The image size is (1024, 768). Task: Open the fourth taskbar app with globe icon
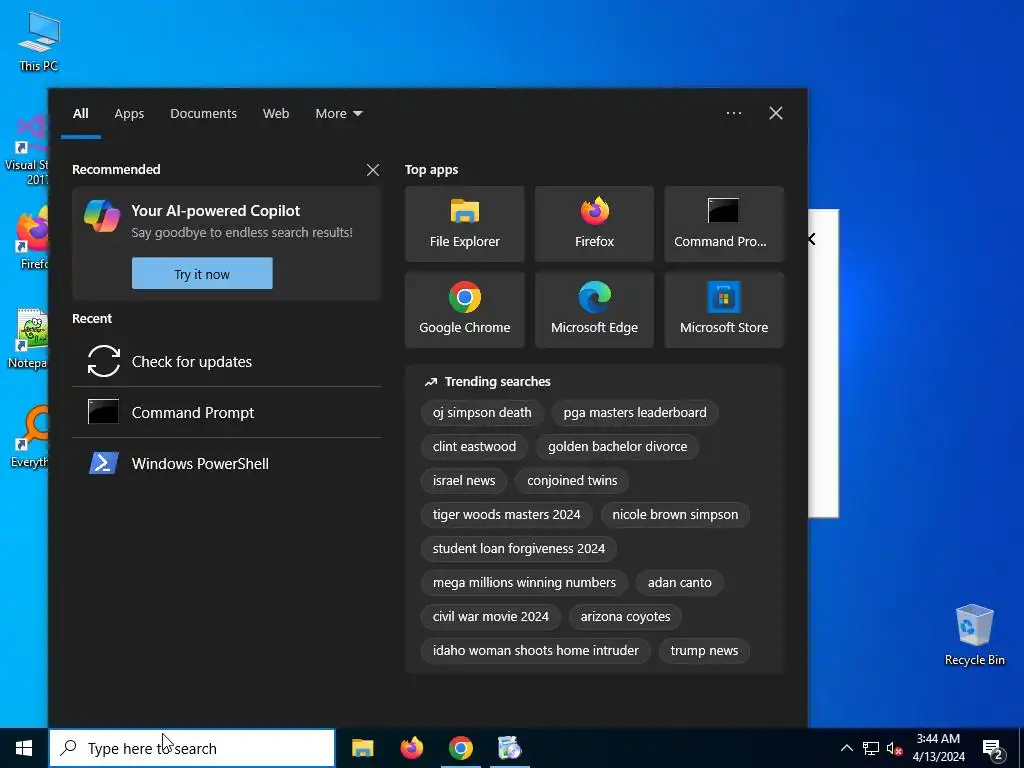tap(509, 748)
